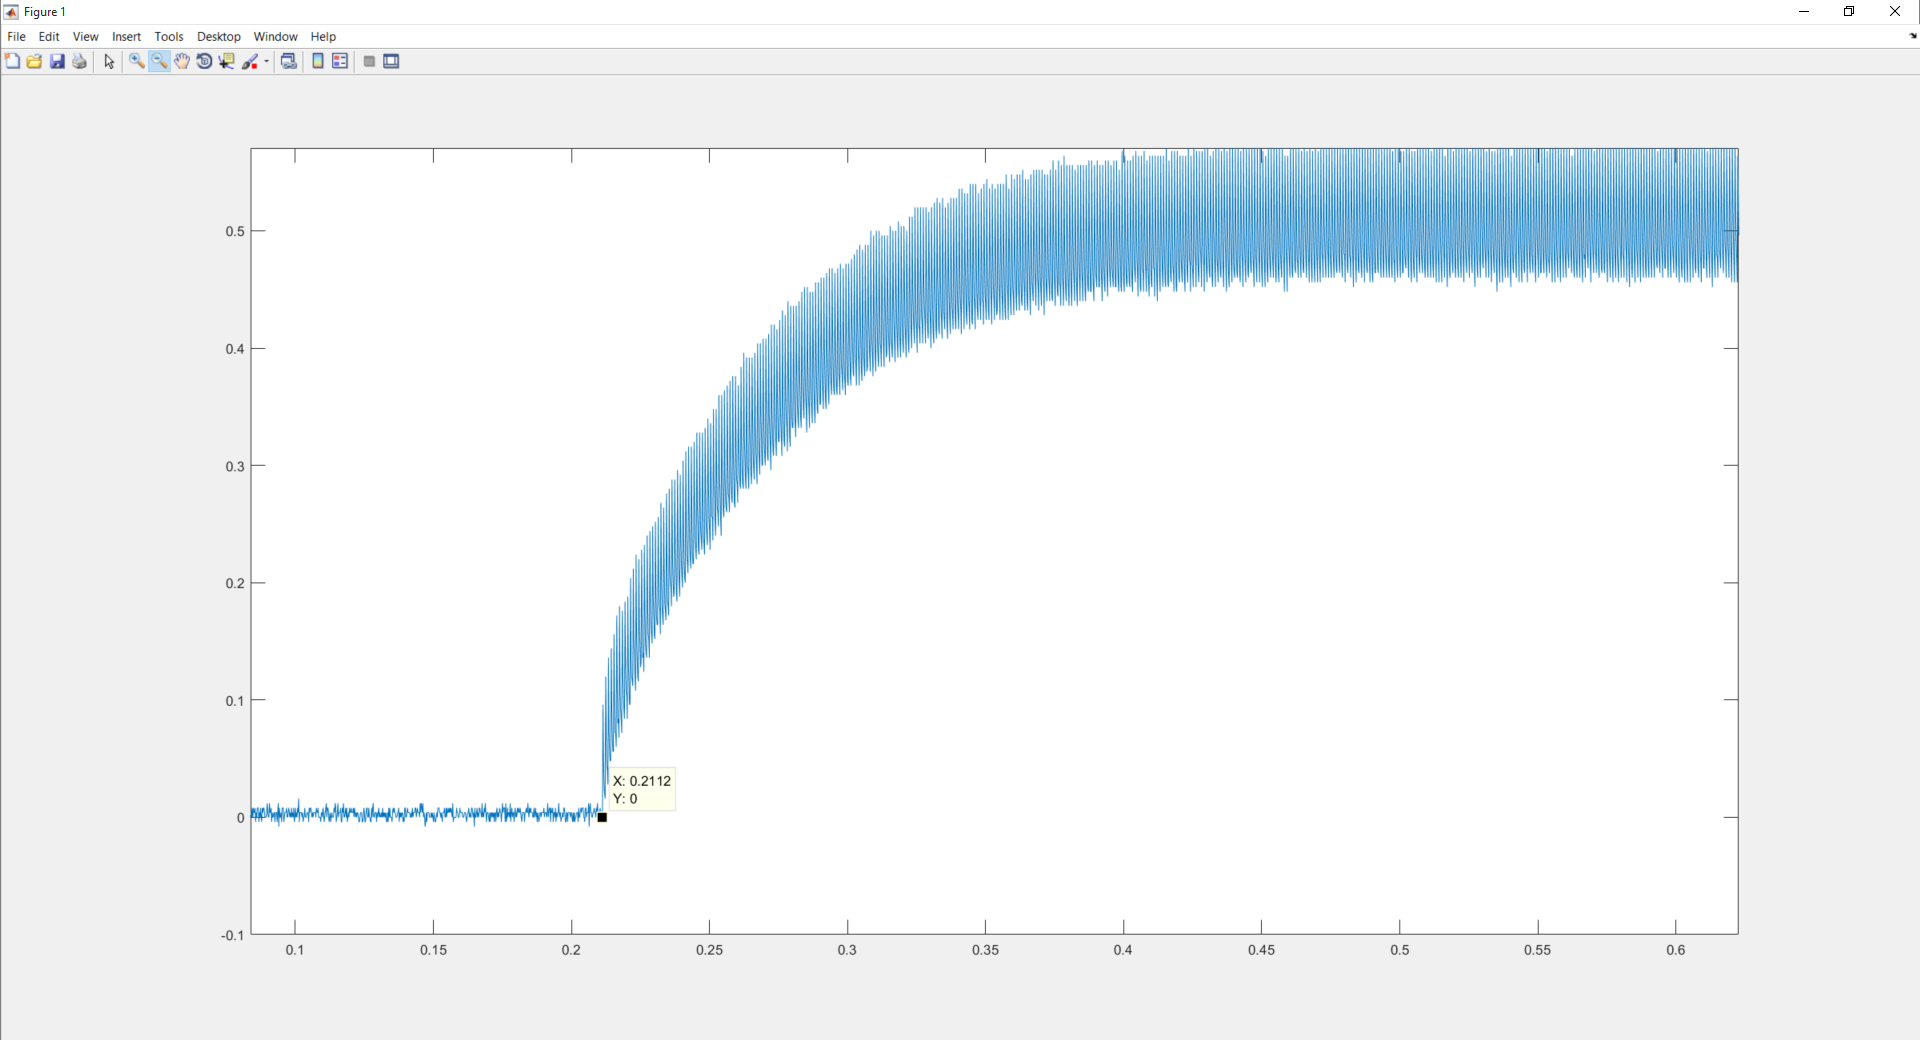Viewport: 1920px width, 1040px height.
Task: Click the x-axis label 0.1
Action: pyautogui.click(x=295, y=950)
